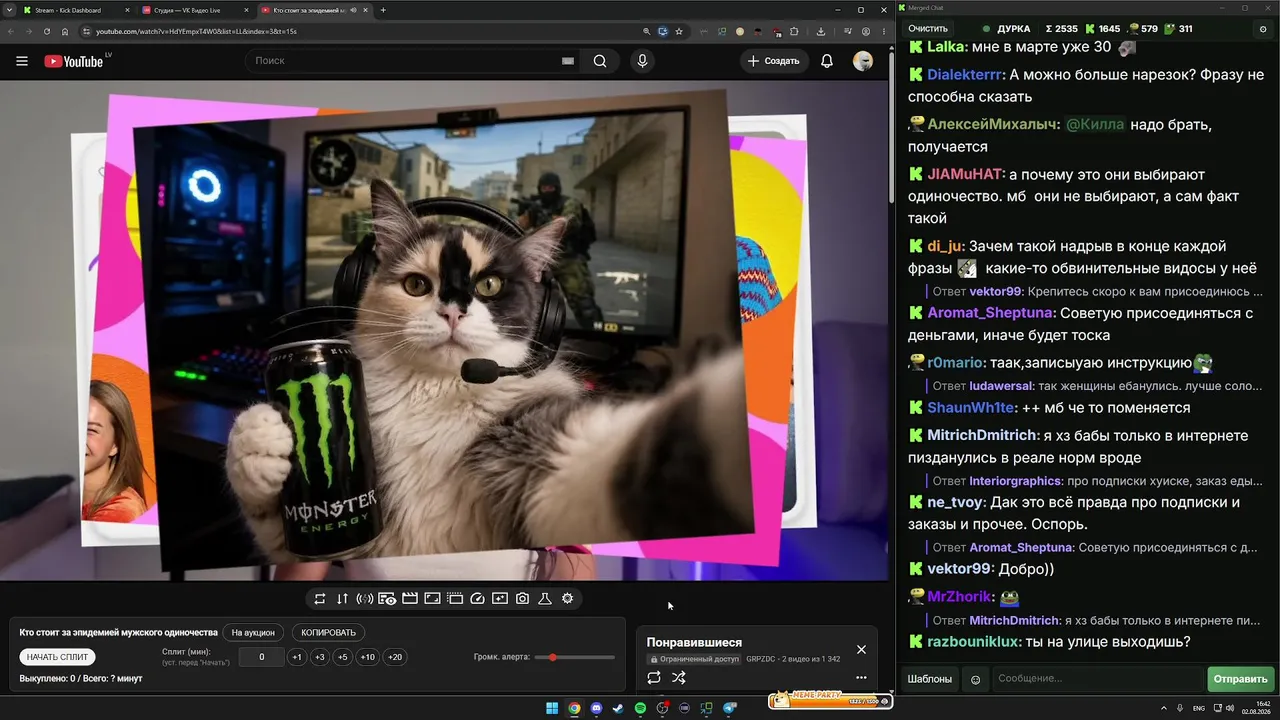The image size is (1280, 720).
Task: Open Steam from the taskbar
Action: [x=618, y=708]
